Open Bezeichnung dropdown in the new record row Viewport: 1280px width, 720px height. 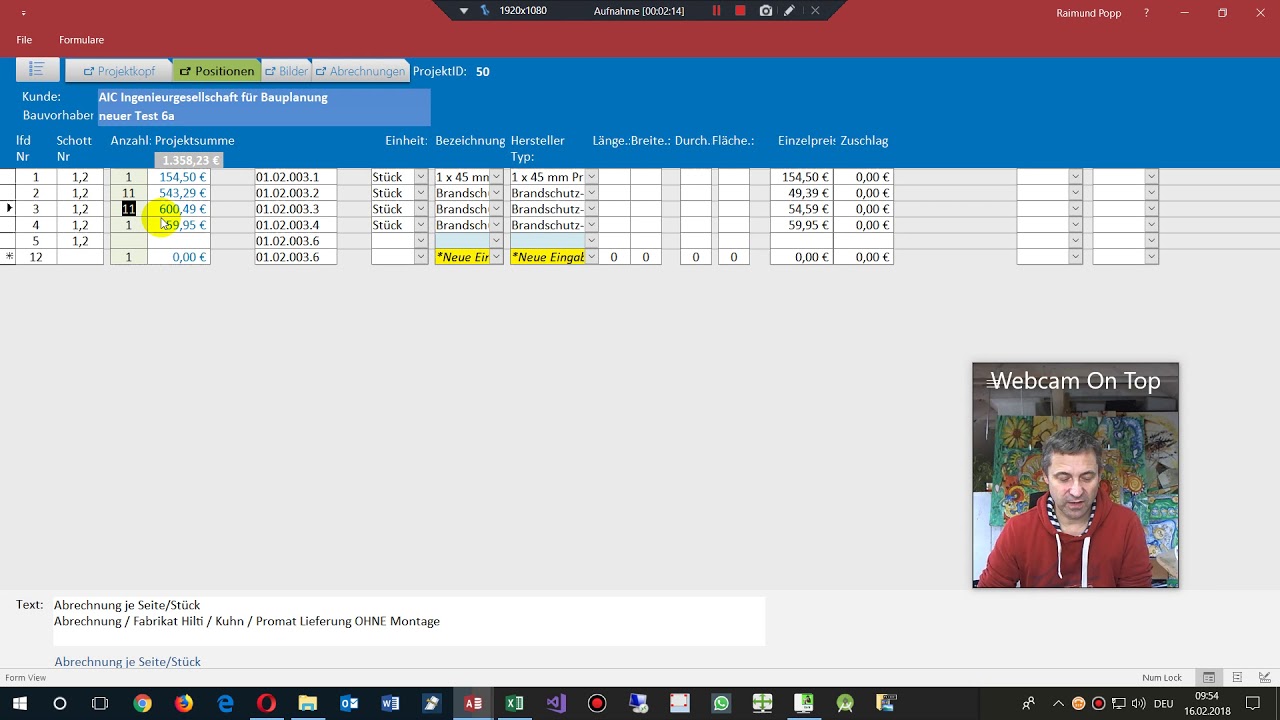pyautogui.click(x=496, y=257)
